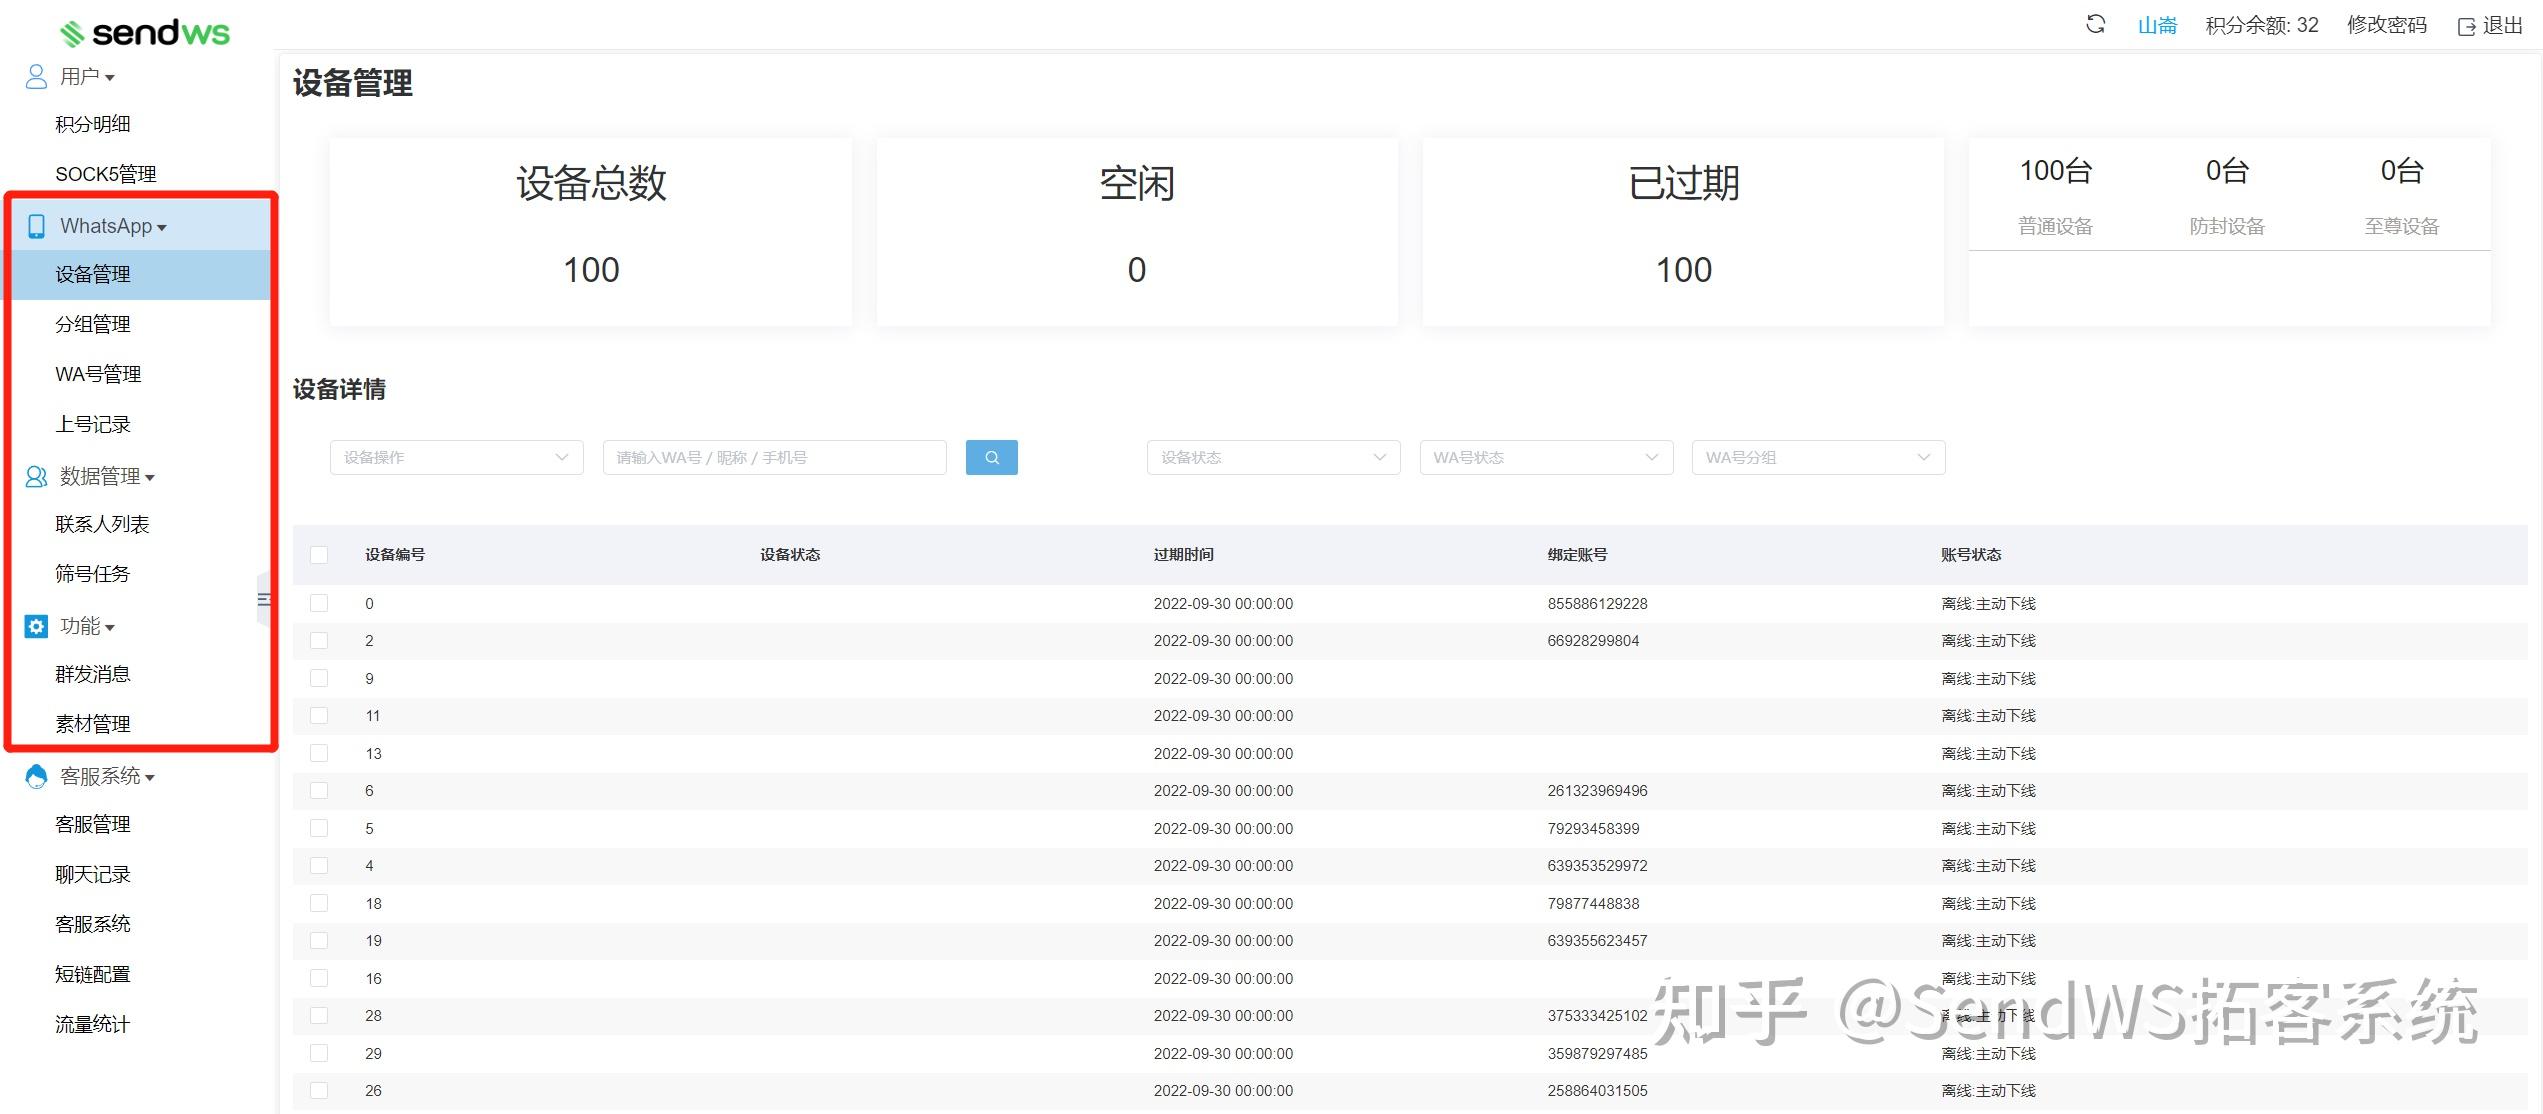
Task: Click the refresh icon in top bar
Action: click(x=2095, y=24)
